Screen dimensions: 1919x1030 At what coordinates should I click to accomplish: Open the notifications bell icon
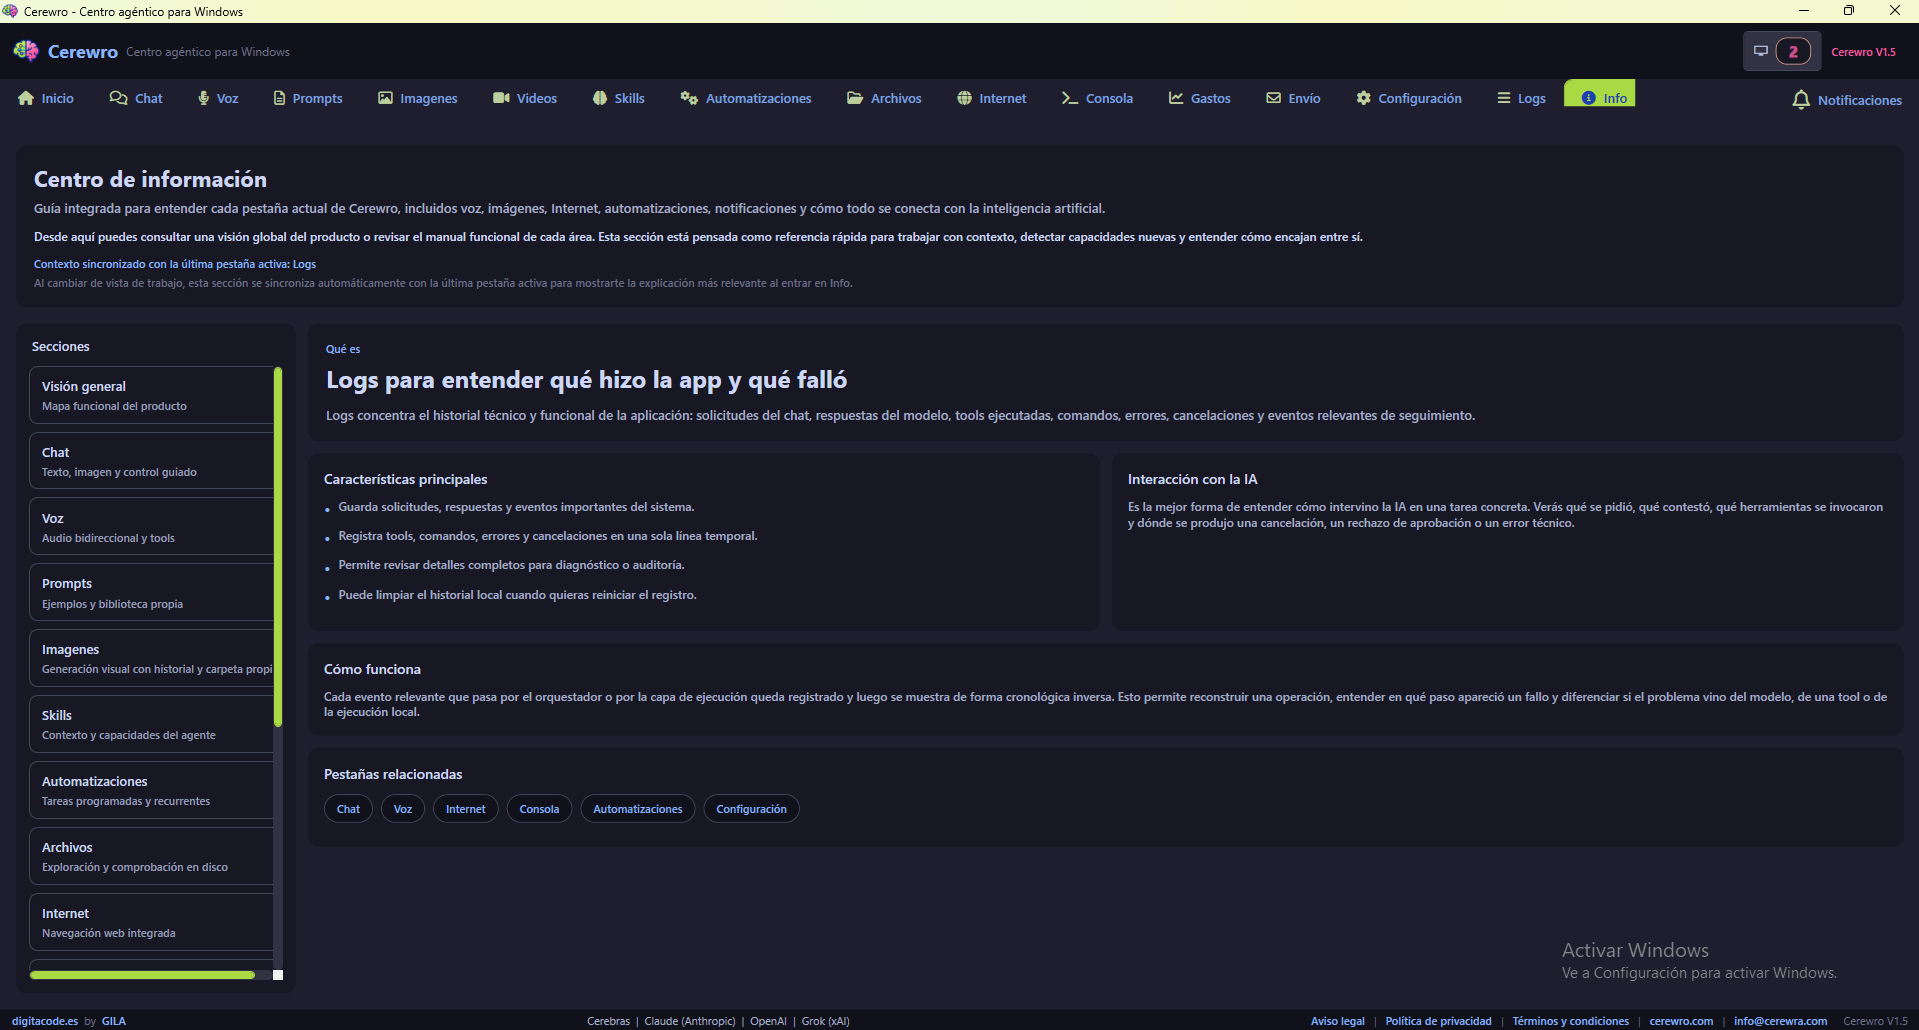pyautogui.click(x=1801, y=100)
